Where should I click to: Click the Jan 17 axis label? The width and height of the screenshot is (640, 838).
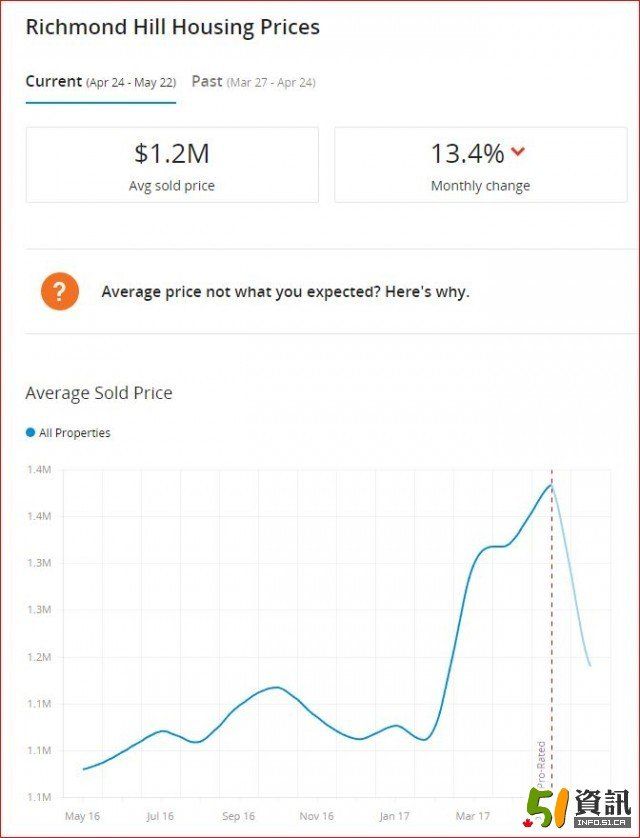coord(394,816)
